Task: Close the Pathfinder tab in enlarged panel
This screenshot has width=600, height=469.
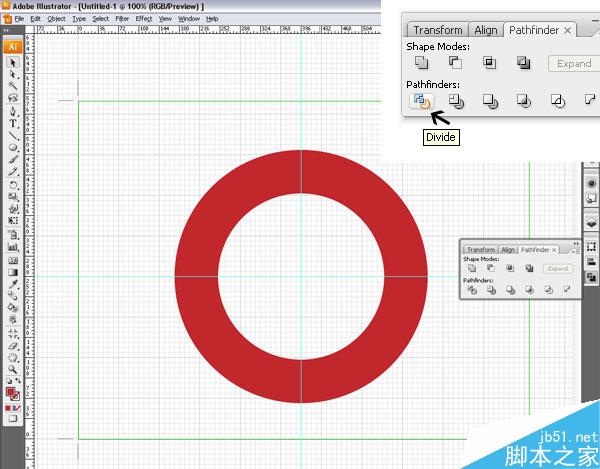Action: [567, 31]
